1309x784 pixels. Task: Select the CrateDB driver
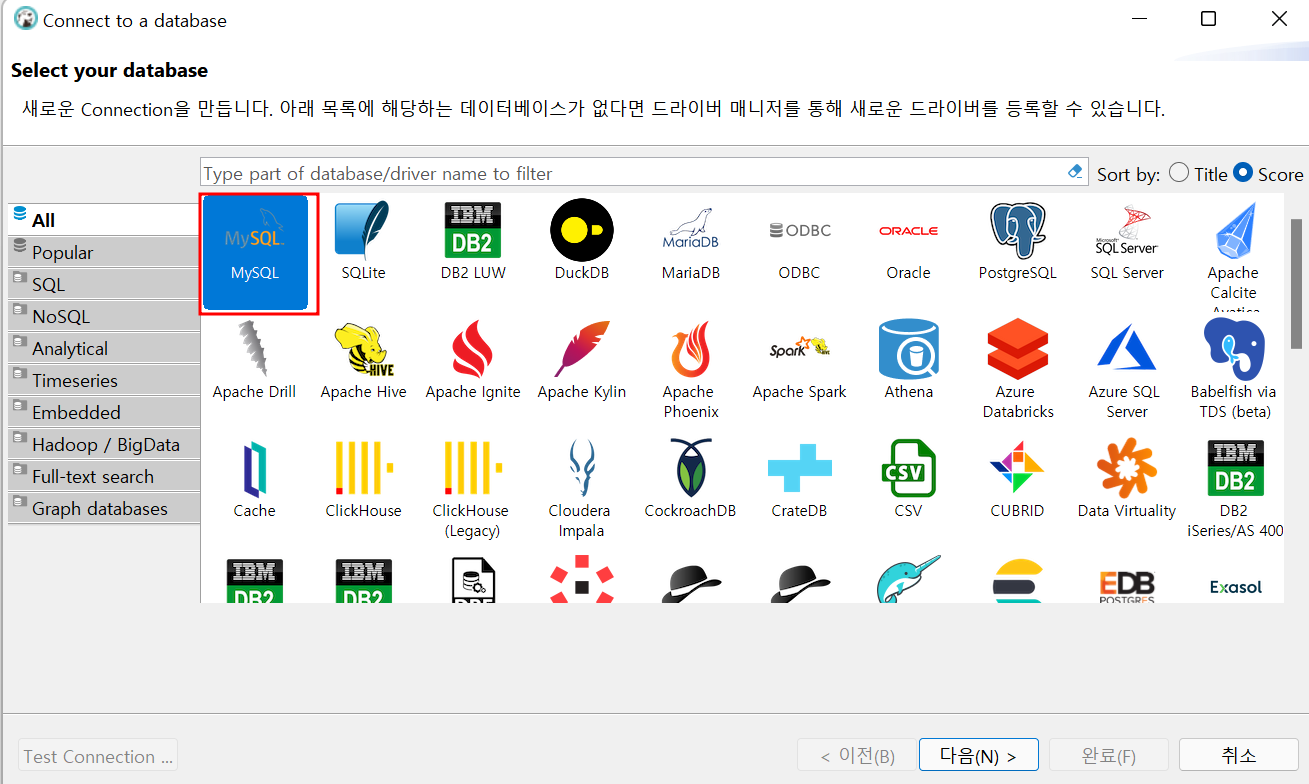799,479
